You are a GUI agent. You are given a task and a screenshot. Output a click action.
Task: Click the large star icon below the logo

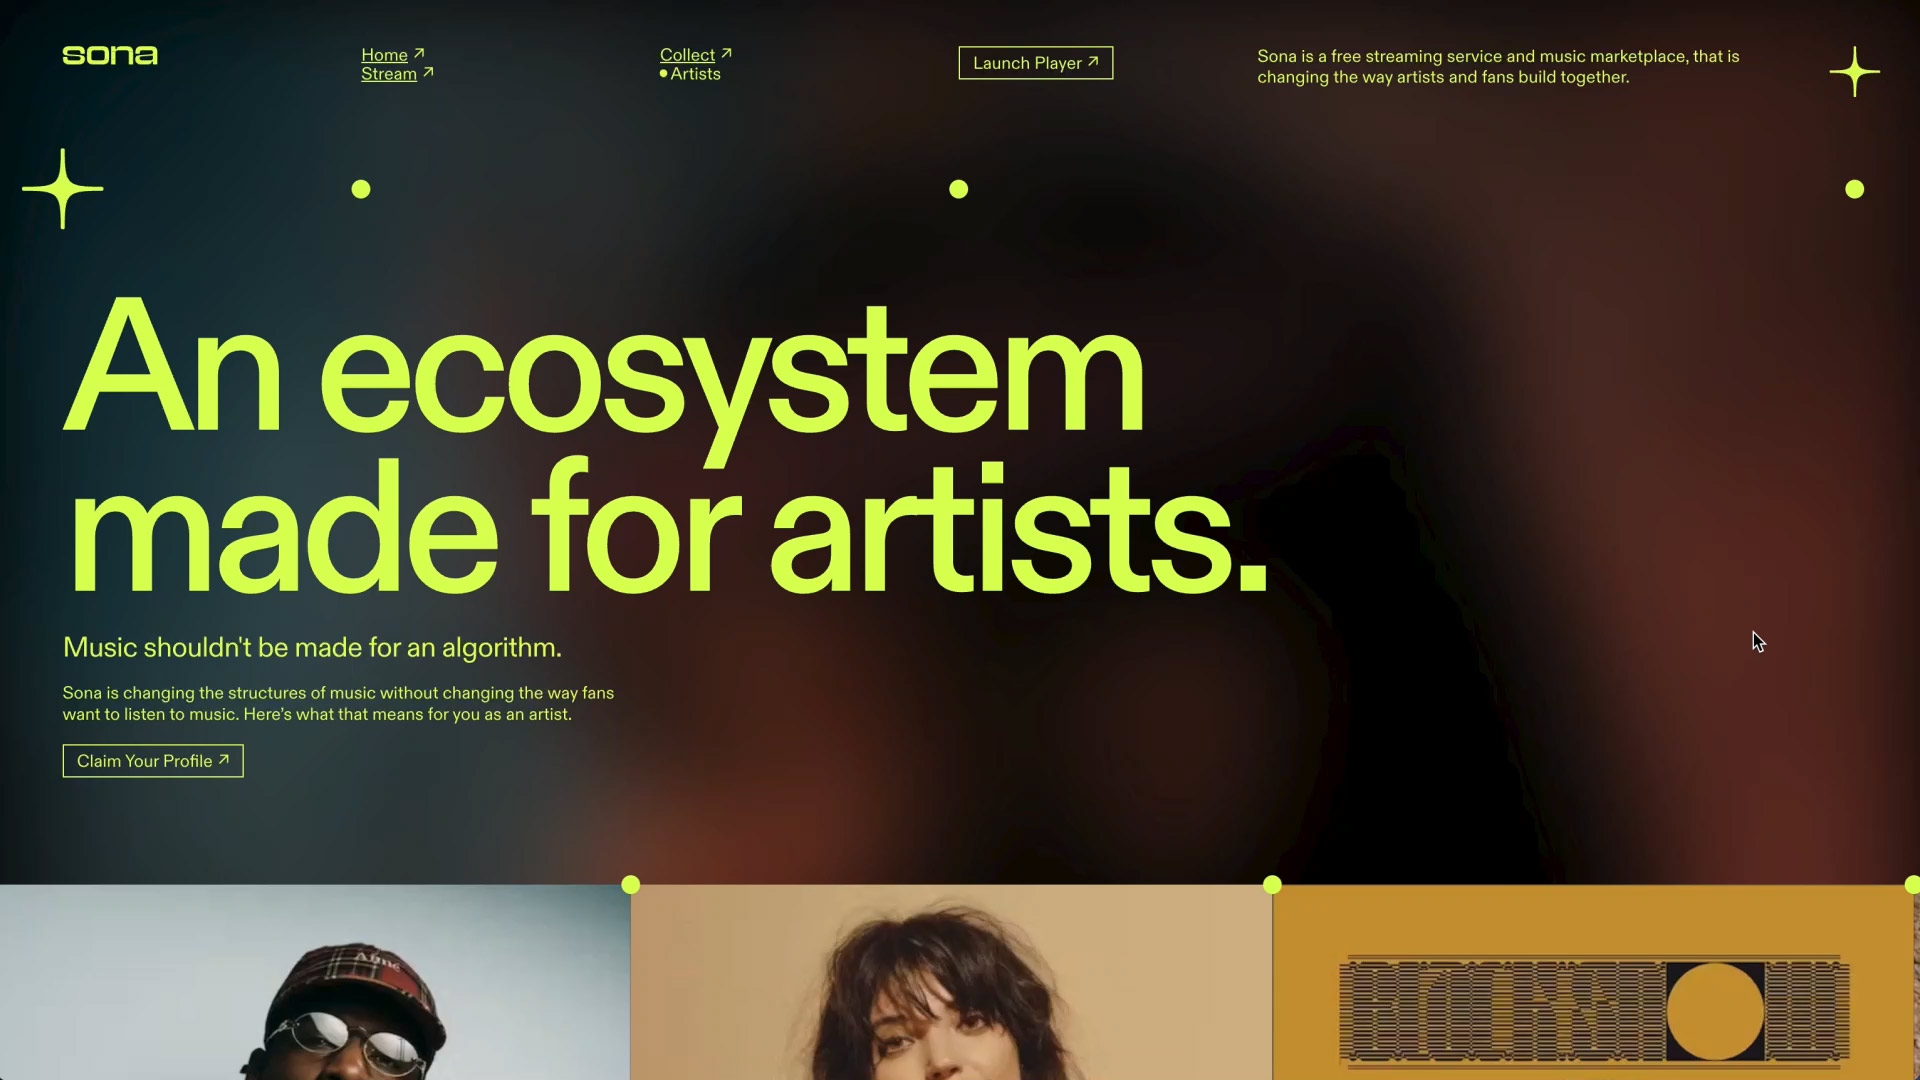click(x=63, y=189)
